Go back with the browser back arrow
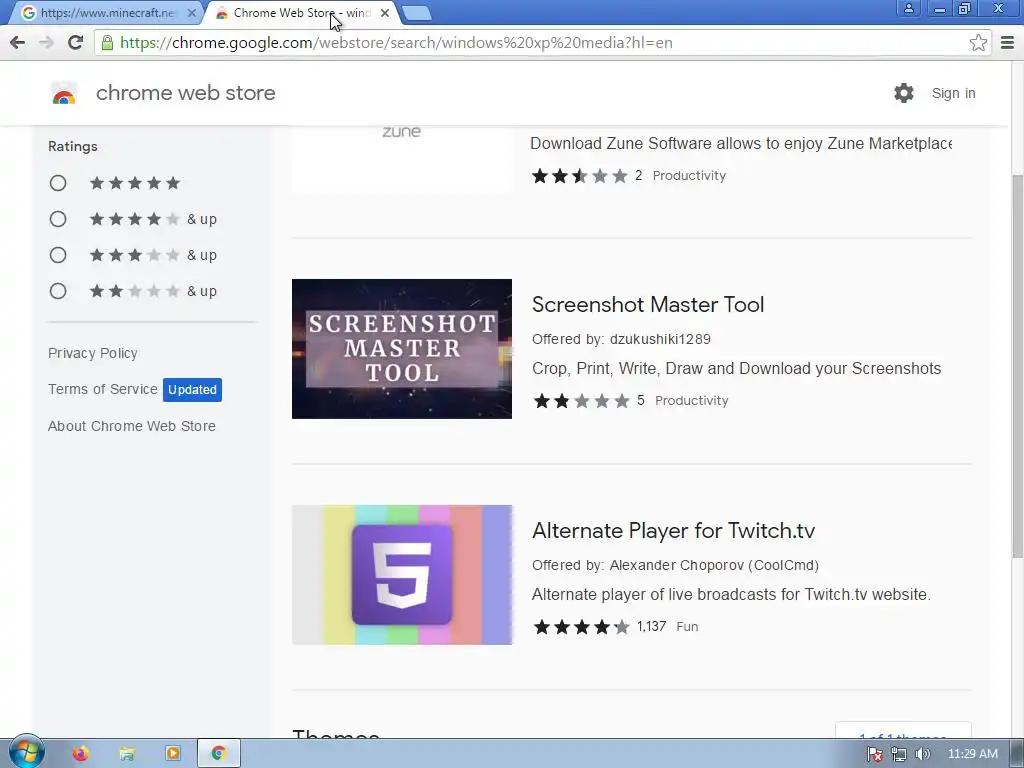Viewport: 1024px width, 768px height. 18,42
